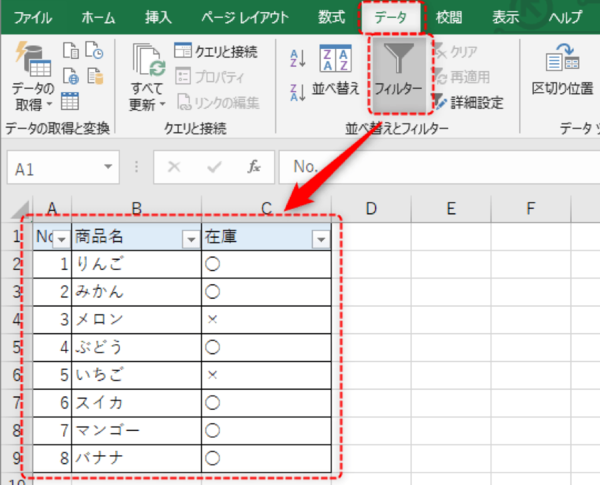Open the 挿入 ribbon tab
Viewport: 600px width, 485px height.
pyautogui.click(x=158, y=18)
